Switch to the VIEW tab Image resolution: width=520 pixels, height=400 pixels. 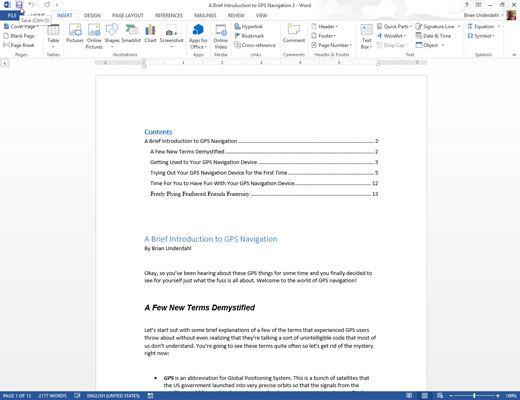click(261, 15)
